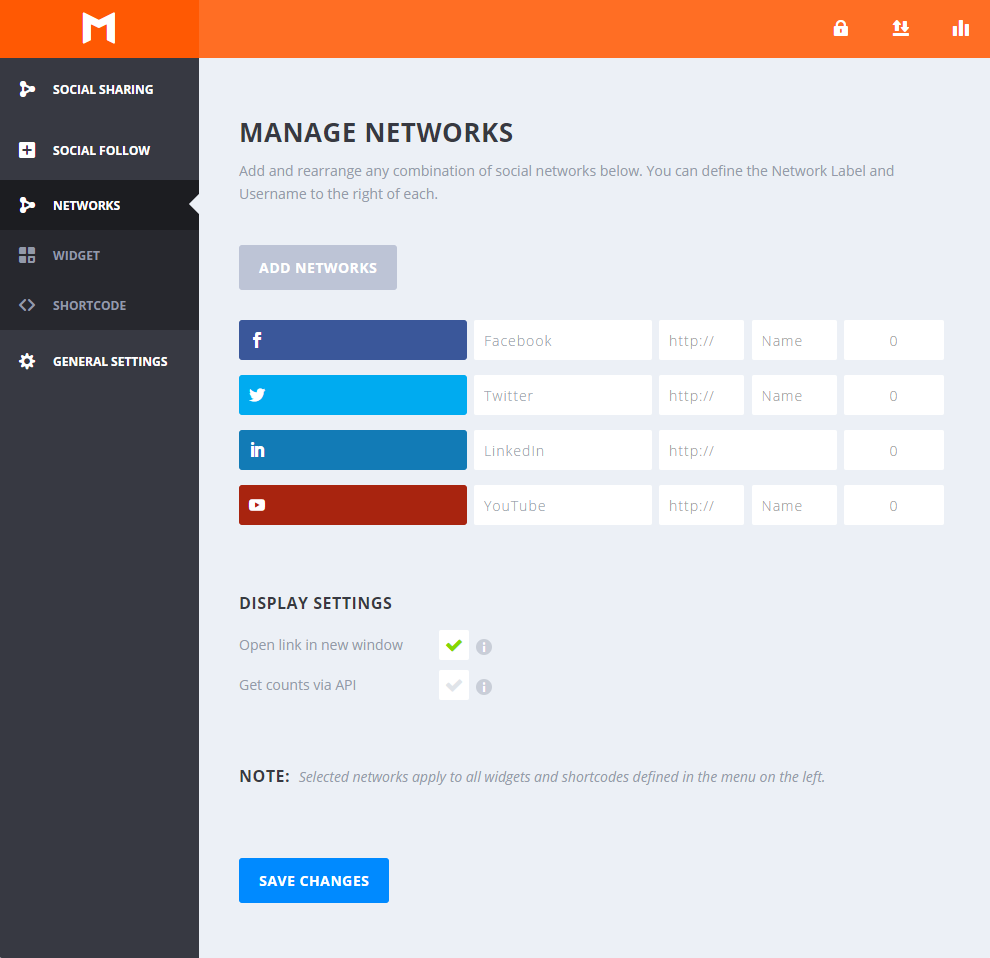Select Shortcode in the sidebar submenu
The image size is (990, 958).
(89, 305)
